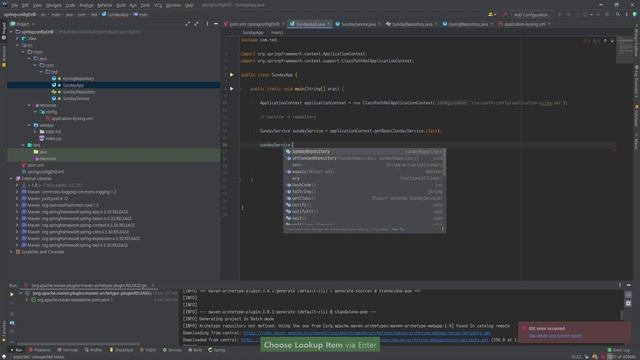Toggle the eye icon in Run panel sidebar

point(12,323)
